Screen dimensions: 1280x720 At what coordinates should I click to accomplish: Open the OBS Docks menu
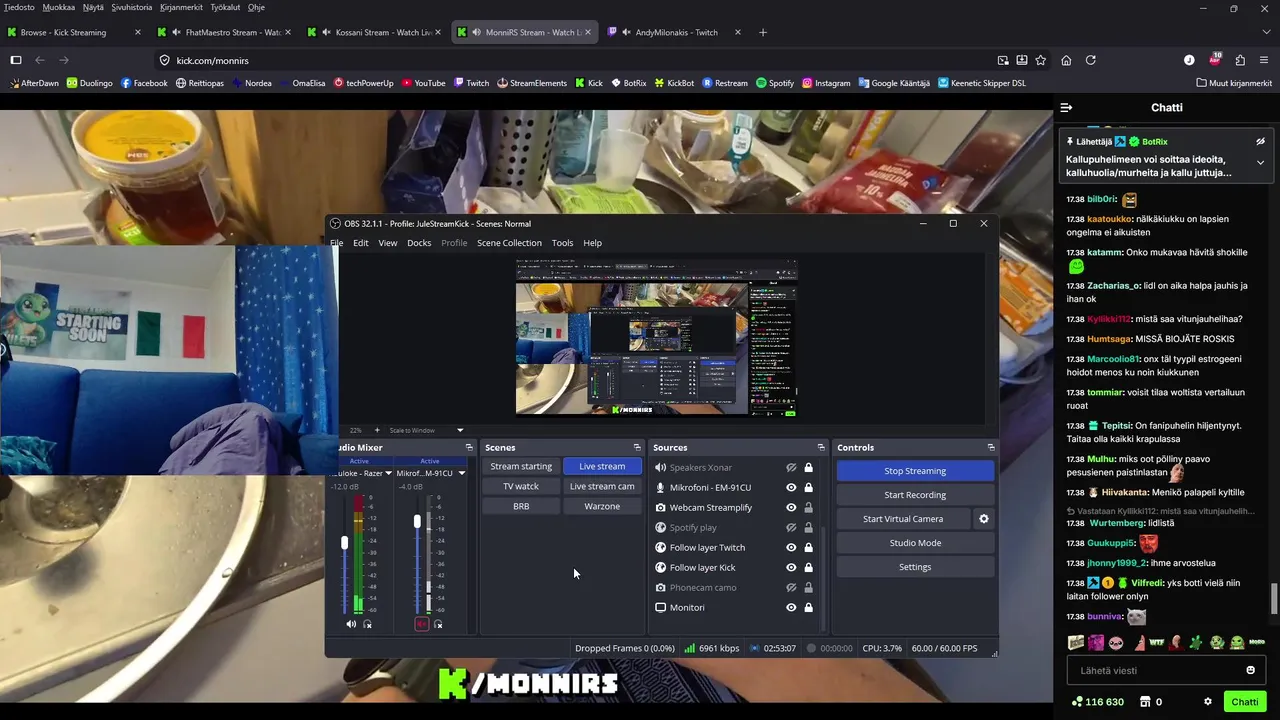419,243
